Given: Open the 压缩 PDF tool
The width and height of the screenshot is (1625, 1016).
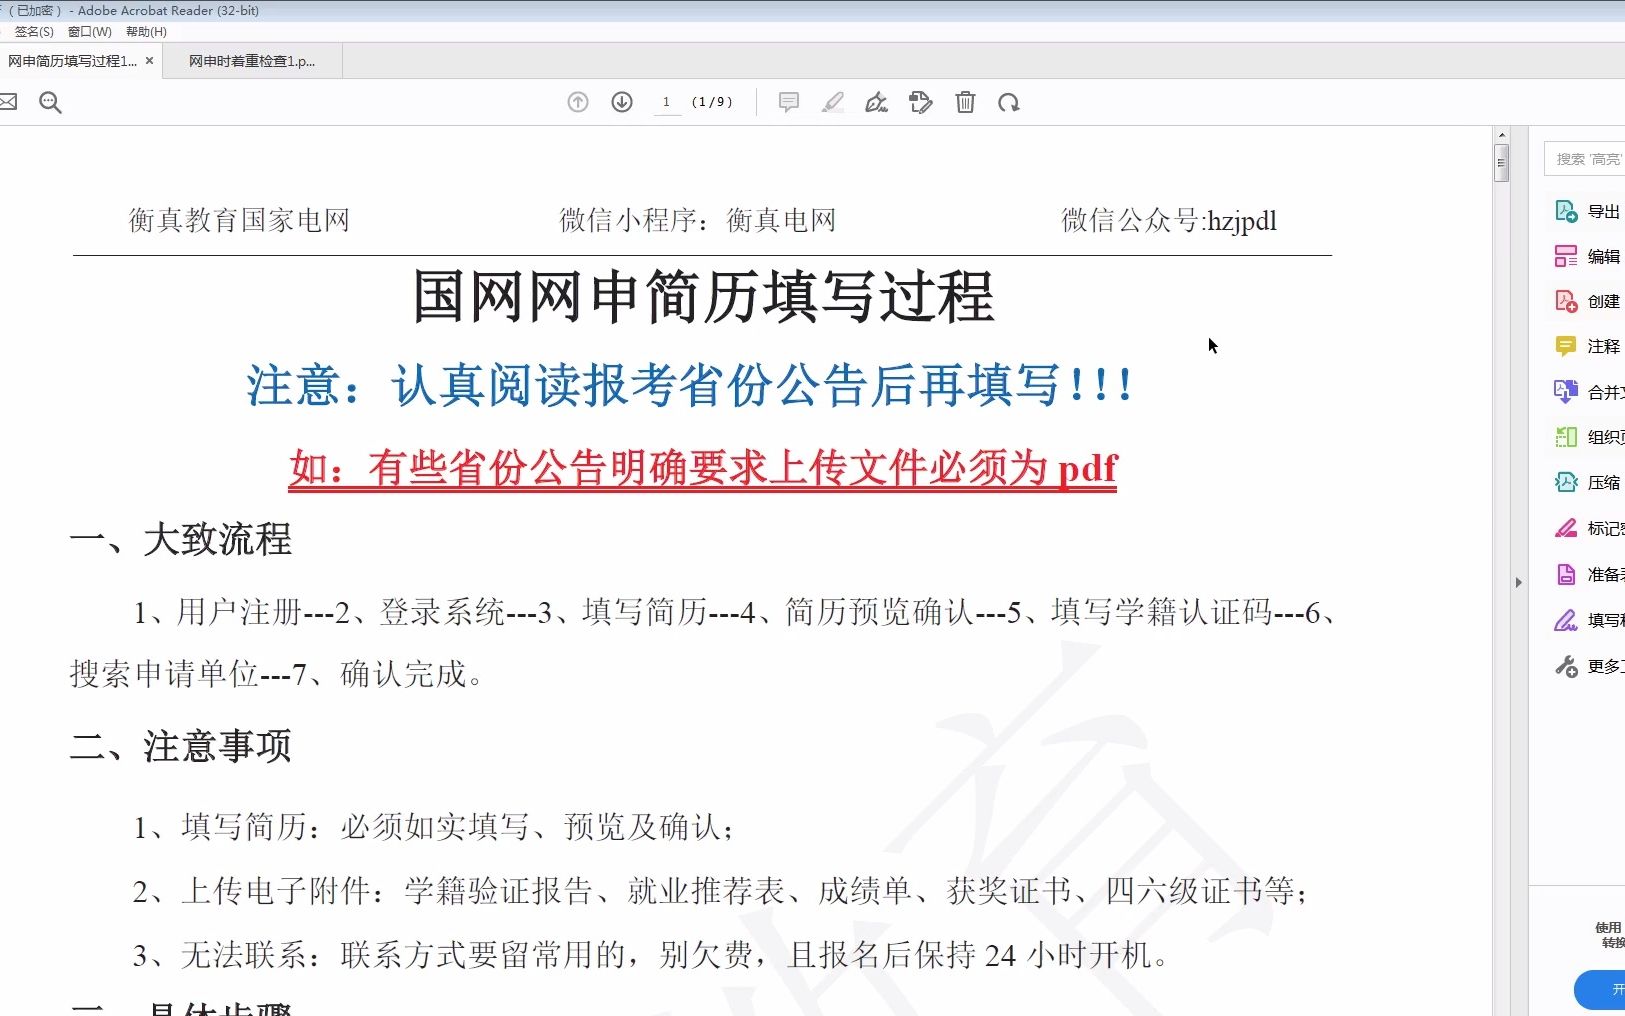Looking at the screenshot, I should point(1588,482).
